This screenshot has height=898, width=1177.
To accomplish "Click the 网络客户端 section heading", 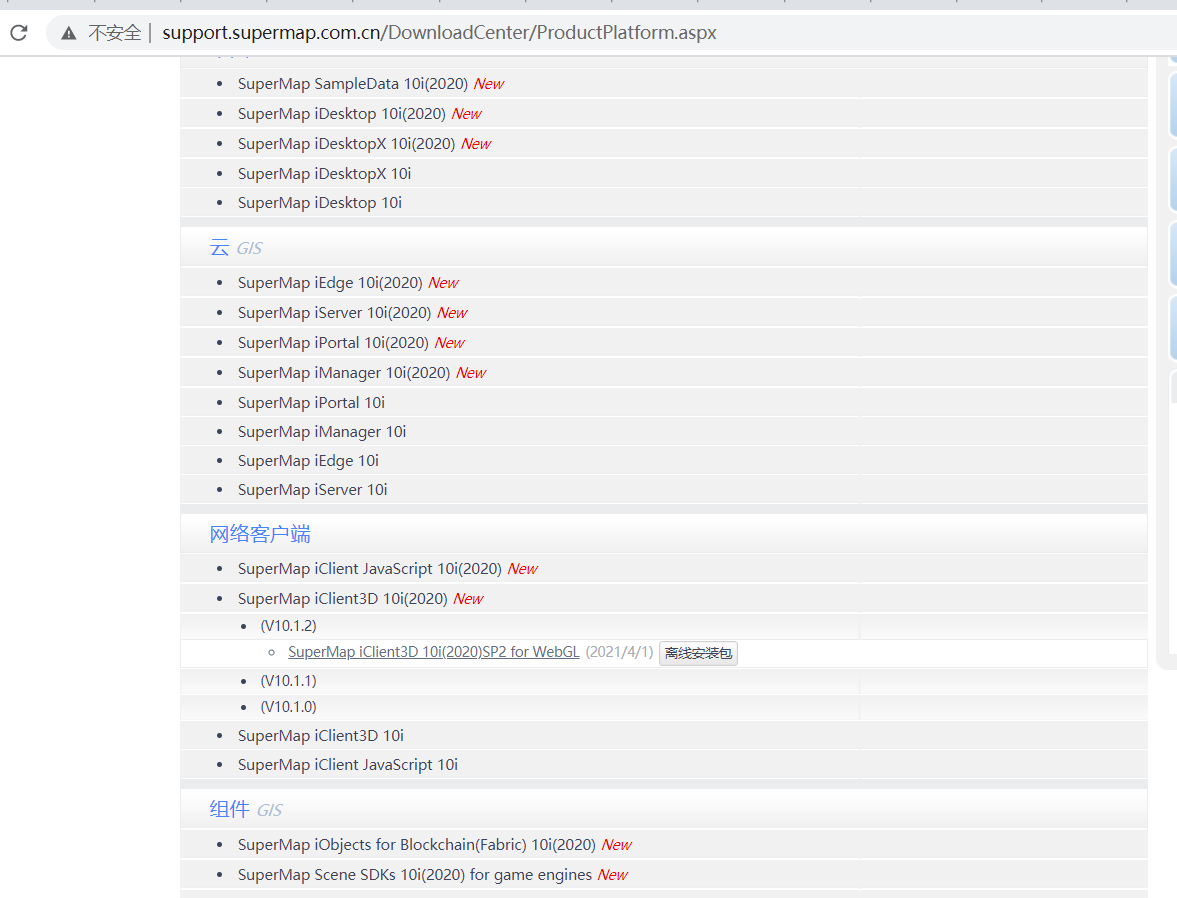I will point(260,534).
